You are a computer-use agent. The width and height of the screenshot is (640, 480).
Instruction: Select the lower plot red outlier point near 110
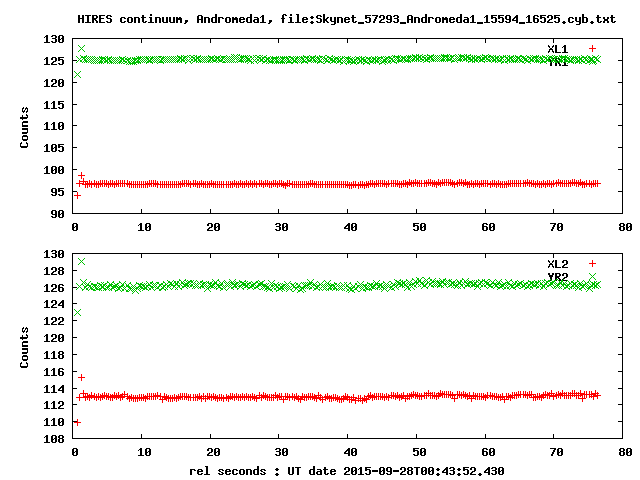pos(77,422)
